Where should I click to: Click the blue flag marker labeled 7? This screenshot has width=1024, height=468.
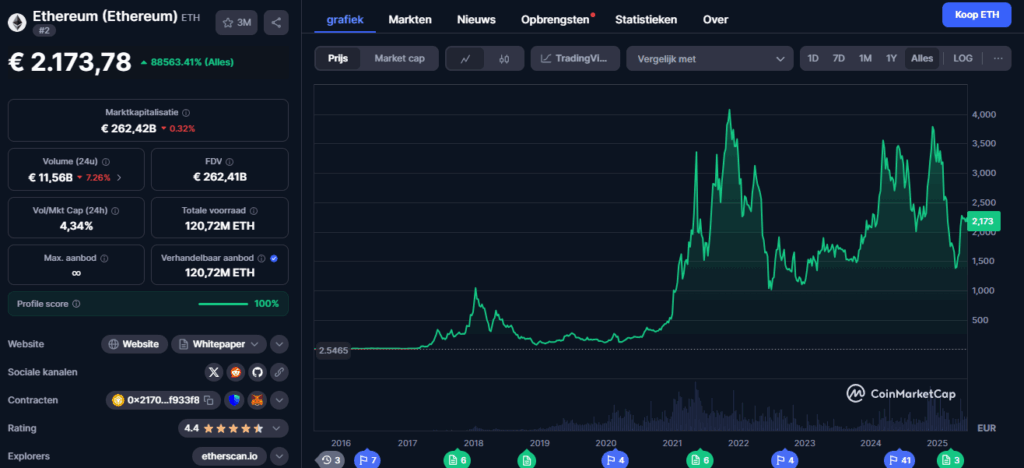point(367,460)
